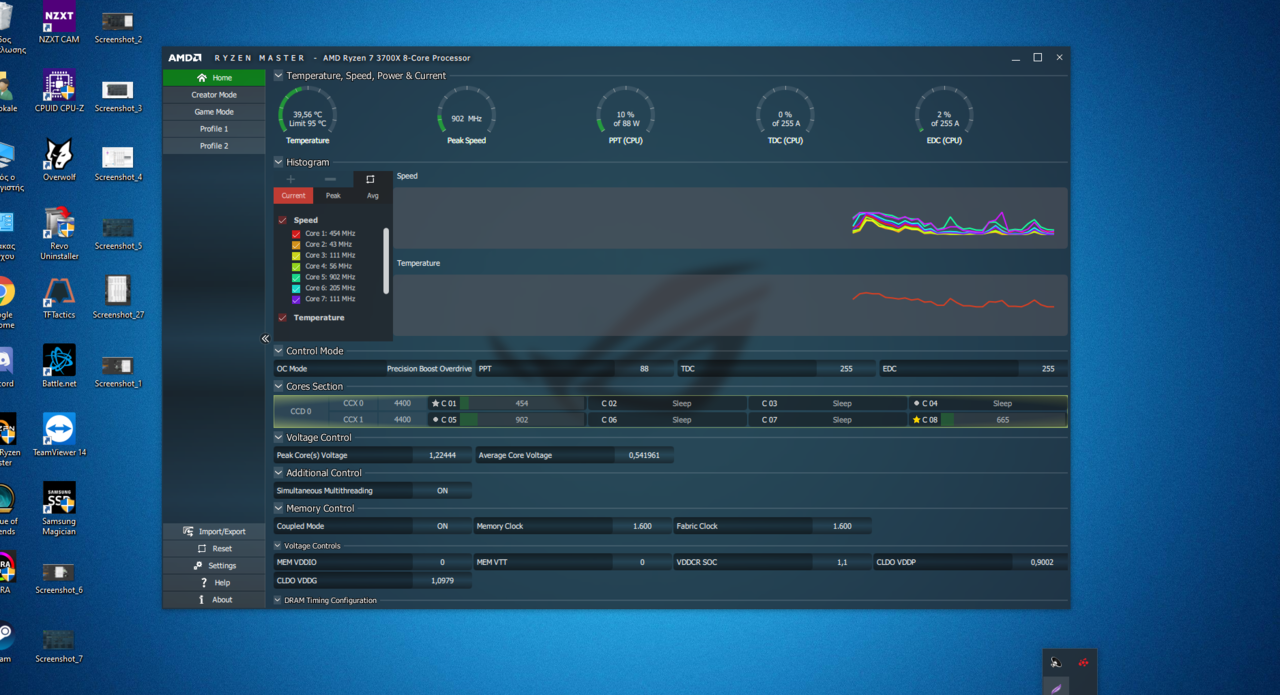Click the C 08 speed bar showing 665

click(1003, 420)
